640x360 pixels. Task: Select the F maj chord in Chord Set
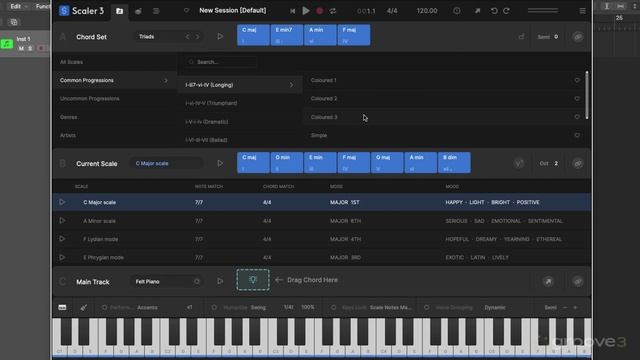click(354, 35)
